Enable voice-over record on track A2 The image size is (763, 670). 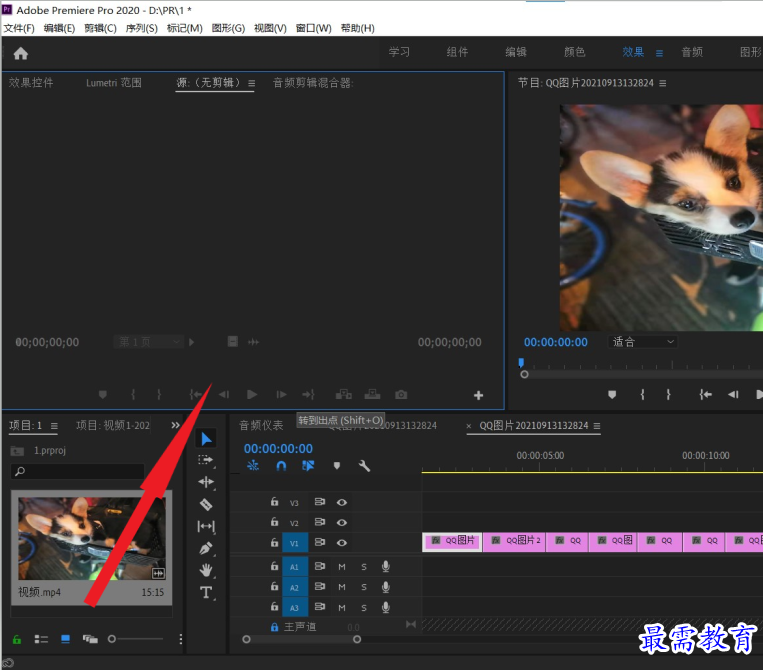coord(385,587)
